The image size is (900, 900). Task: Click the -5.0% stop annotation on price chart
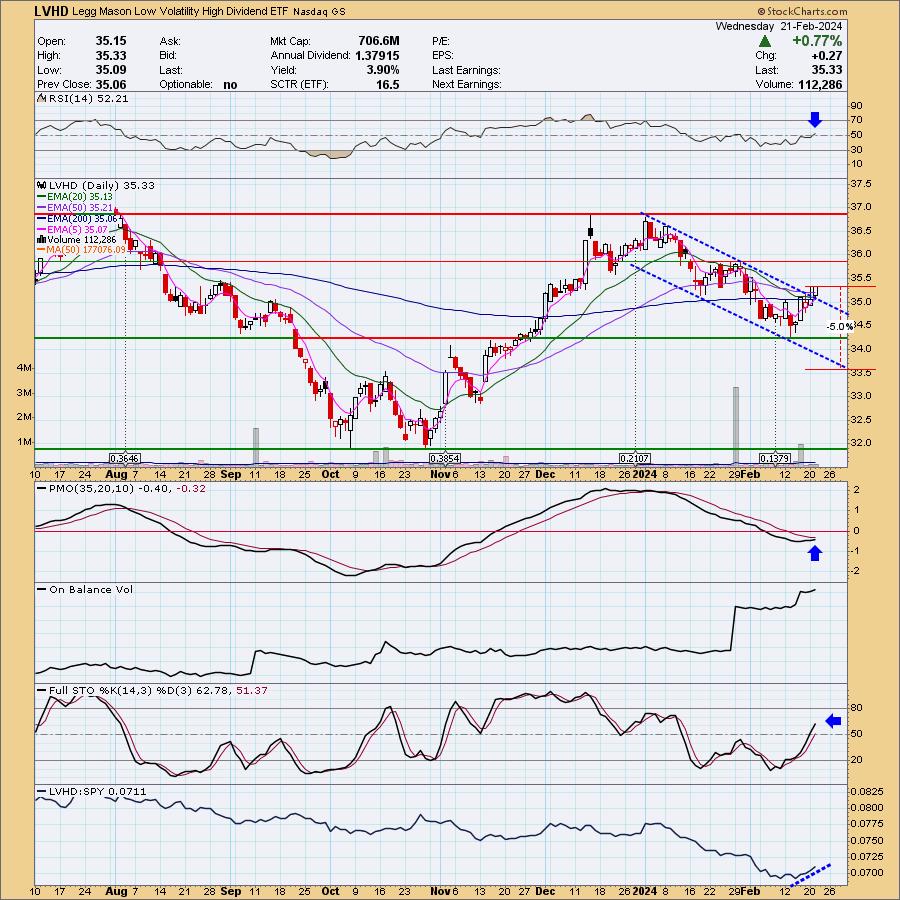[839, 327]
